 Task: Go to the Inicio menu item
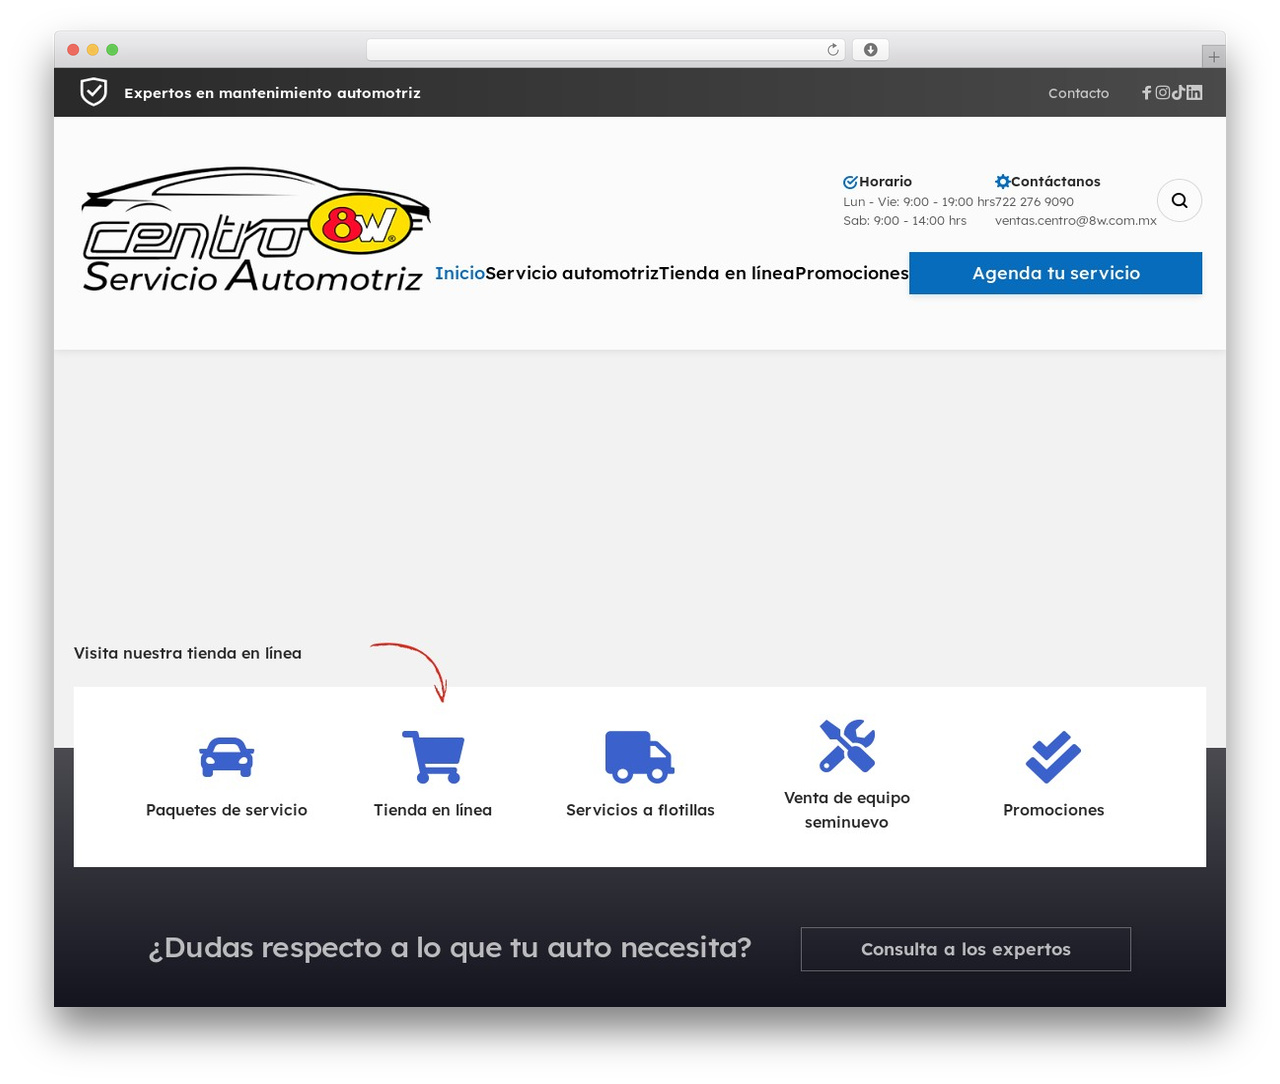(x=460, y=273)
